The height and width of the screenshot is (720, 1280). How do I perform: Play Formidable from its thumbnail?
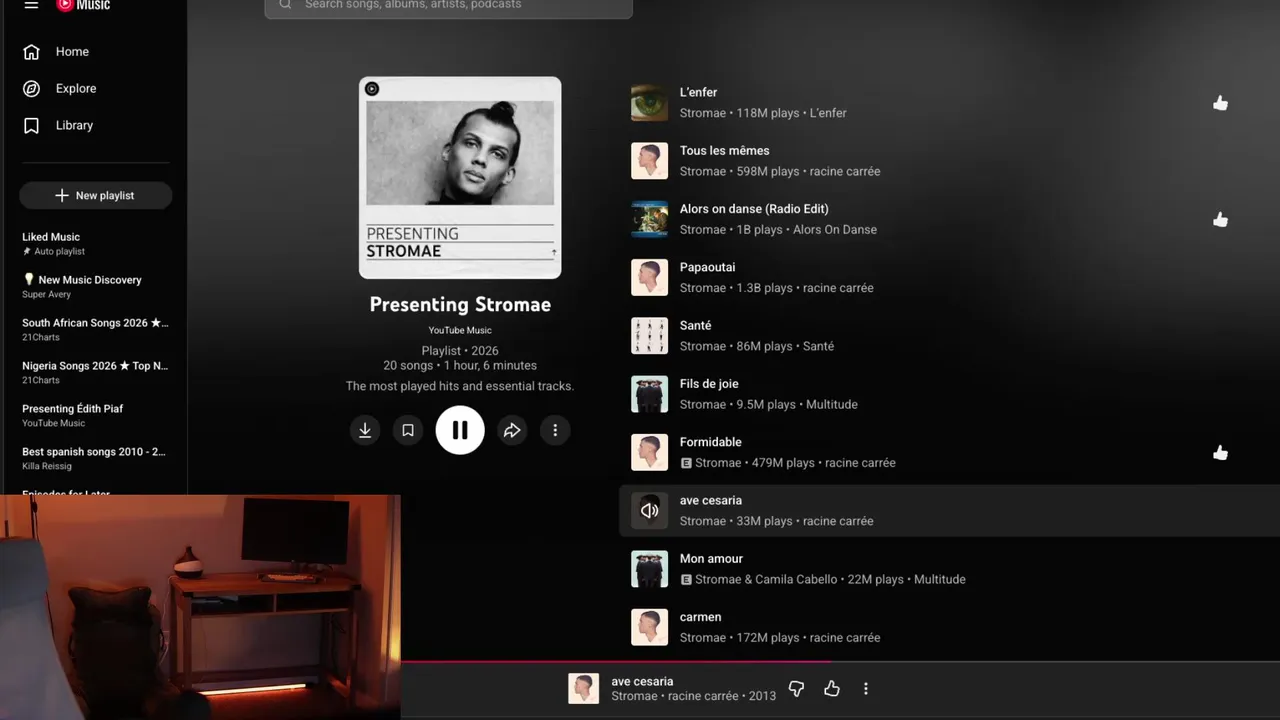tap(649, 452)
